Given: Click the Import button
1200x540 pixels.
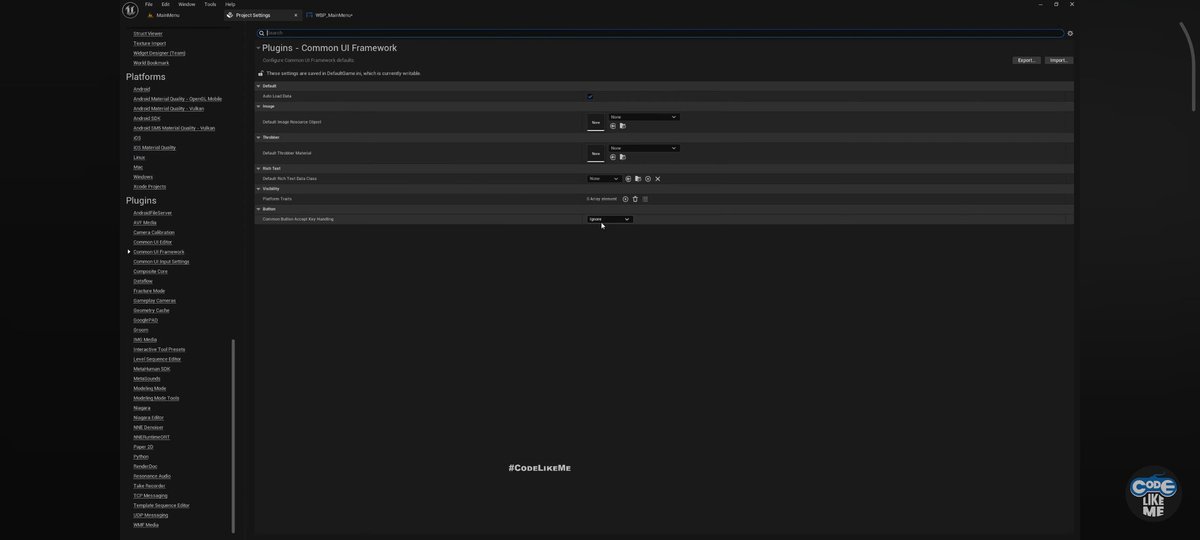Looking at the screenshot, I should (x=1059, y=60).
